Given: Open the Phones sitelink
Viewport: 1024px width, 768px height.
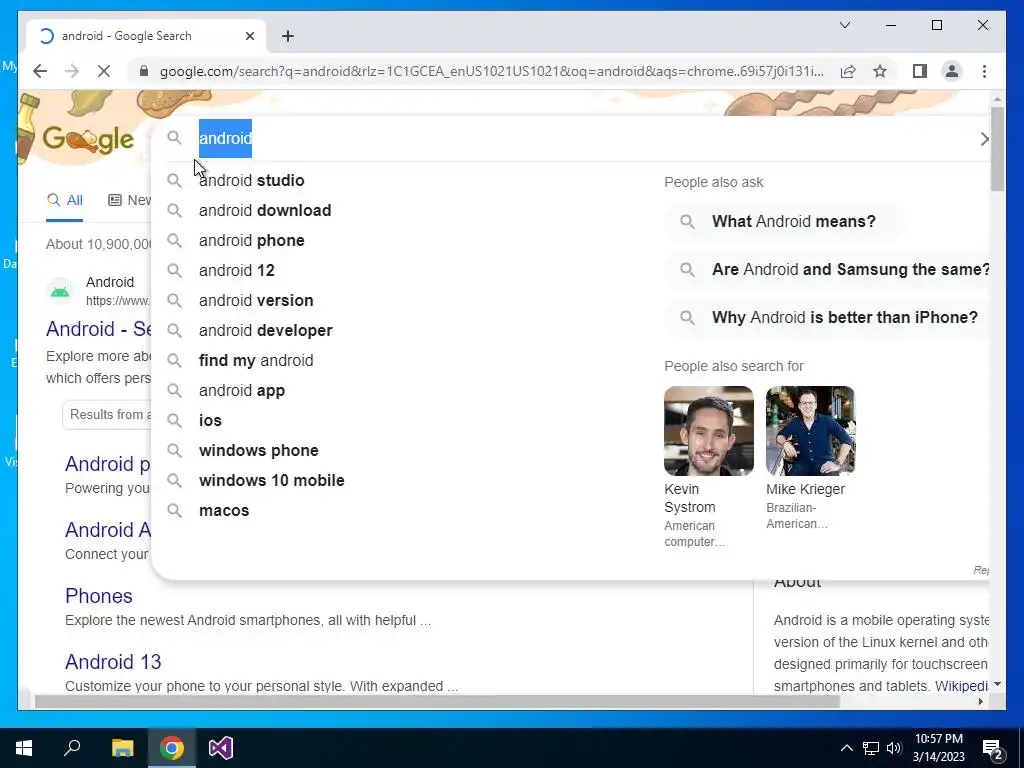Looking at the screenshot, I should [x=99, y=596].
